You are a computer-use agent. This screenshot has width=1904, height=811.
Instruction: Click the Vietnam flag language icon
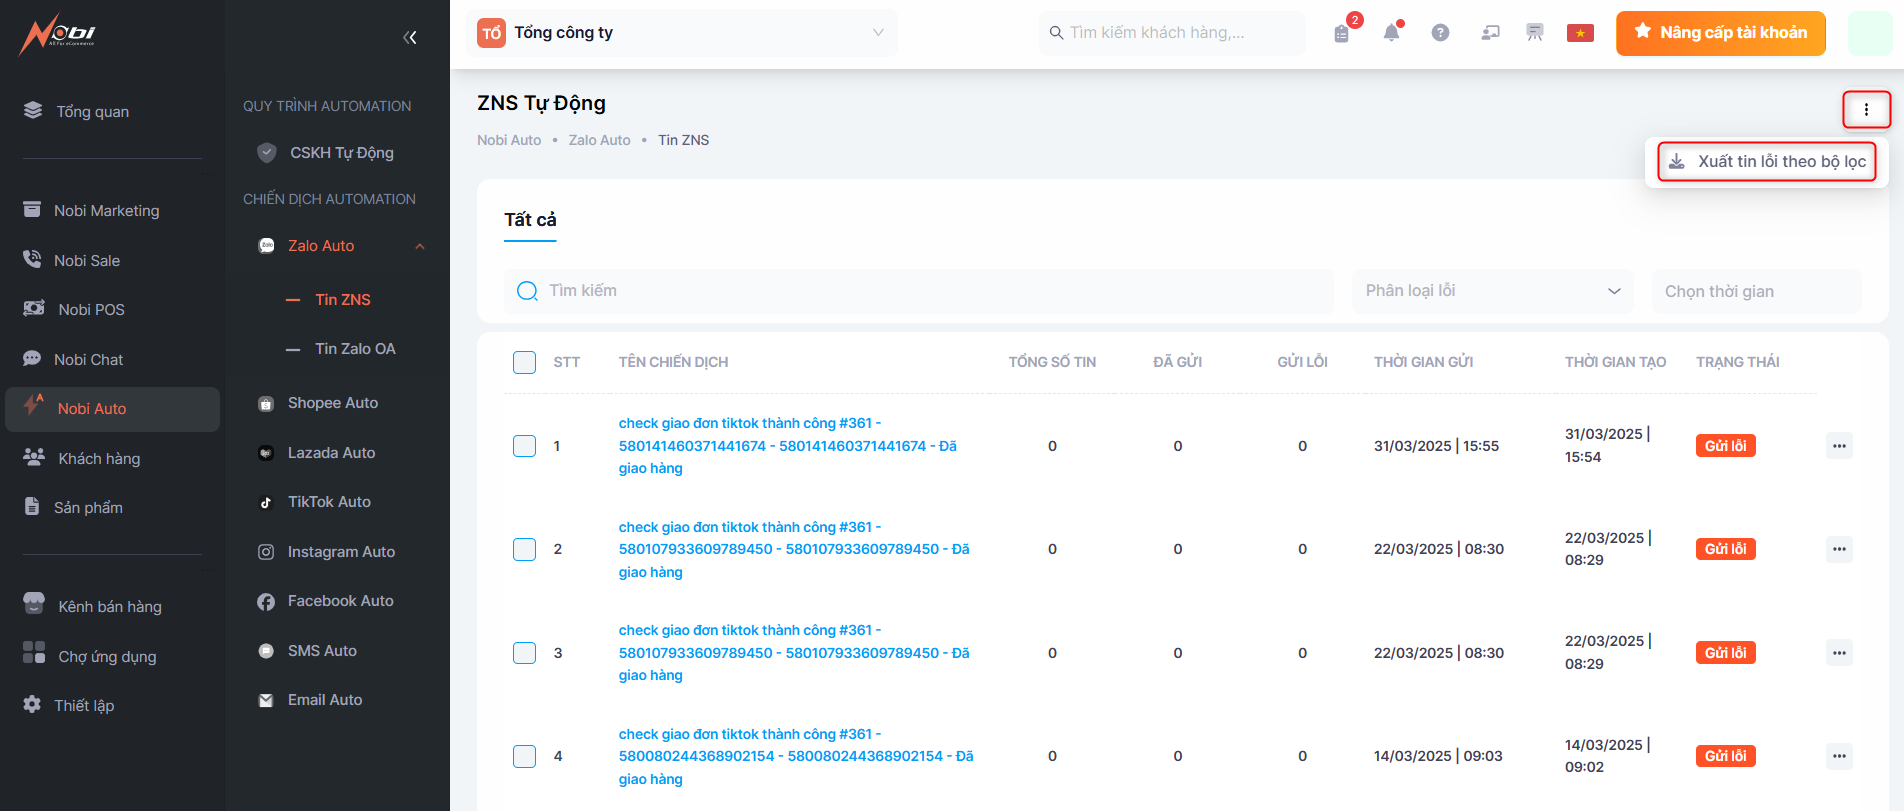(x=1580, y=33)
